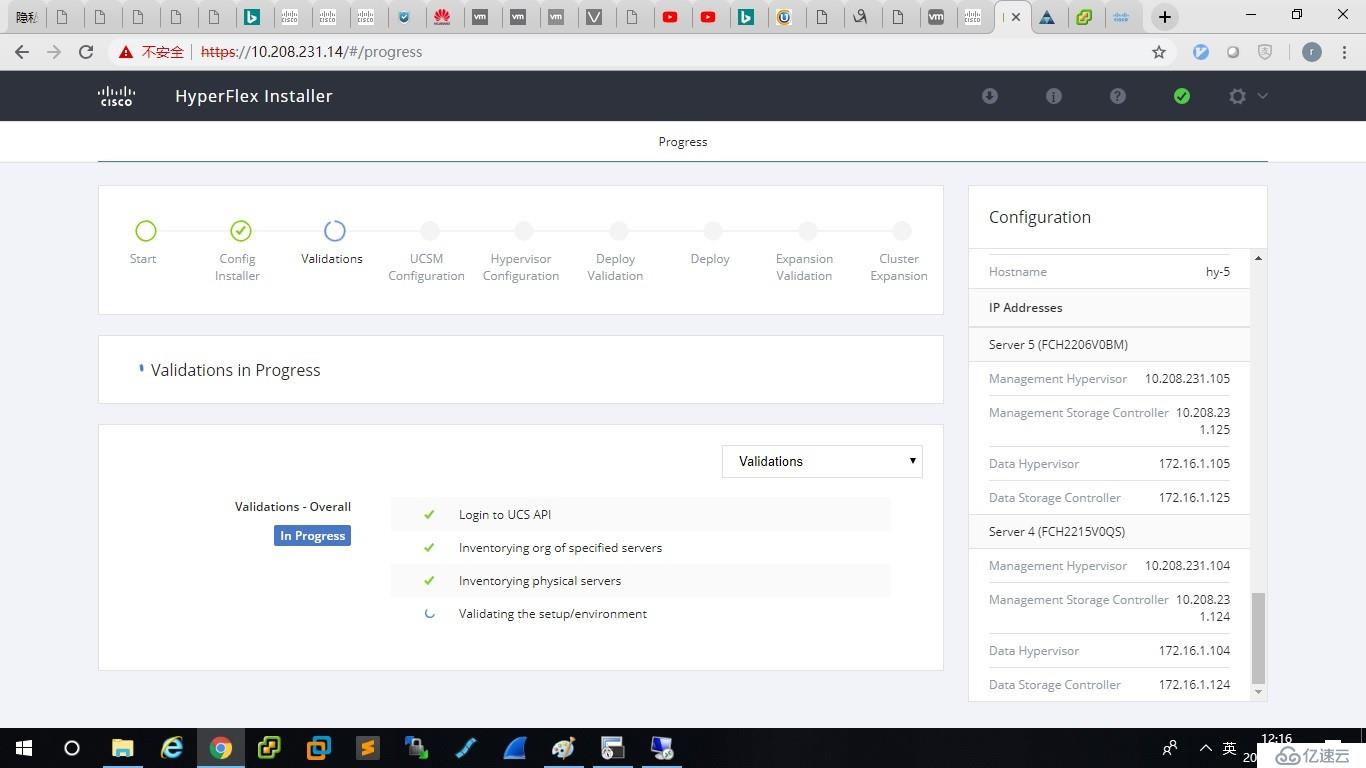Click the Deploy step dot
Image resolution: width=1366 pixels, height=768 pixels.
click(x=712, y=231)
